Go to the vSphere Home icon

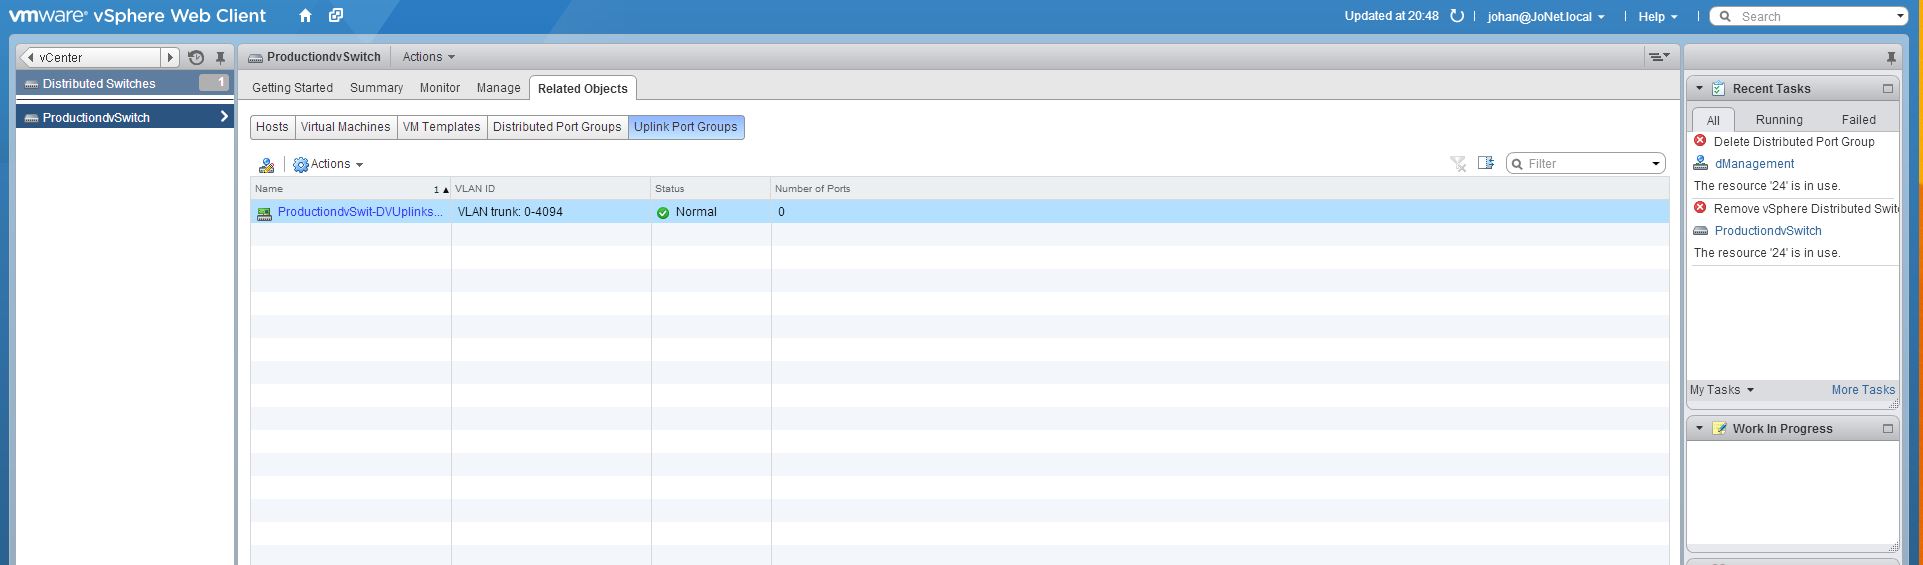[x=306, y=16]
